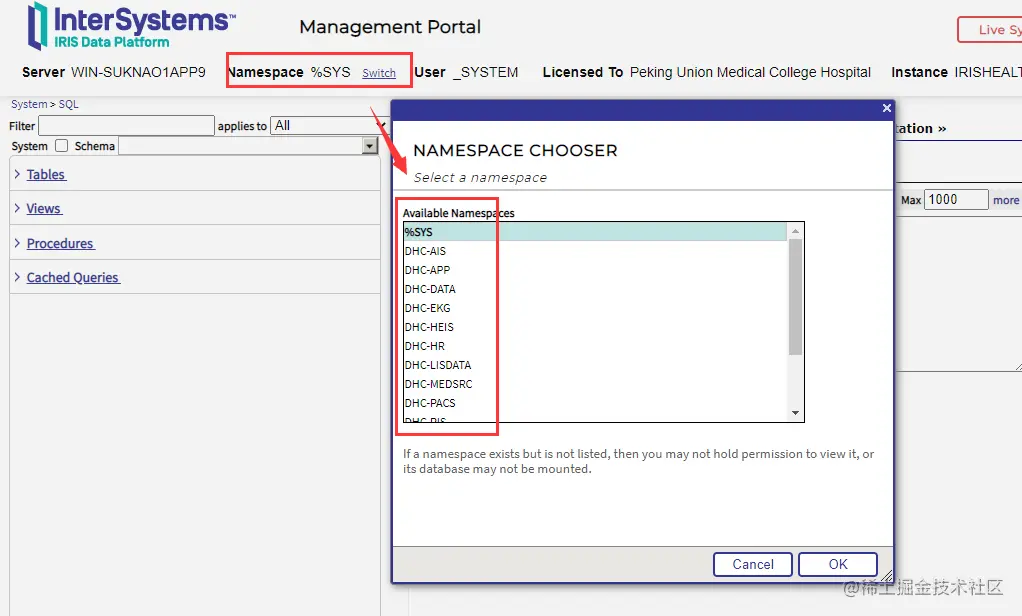This screenshot has height=616, width=1022.
Task: Click the namespace list scrollbar thumb
Action: point(795,297)
